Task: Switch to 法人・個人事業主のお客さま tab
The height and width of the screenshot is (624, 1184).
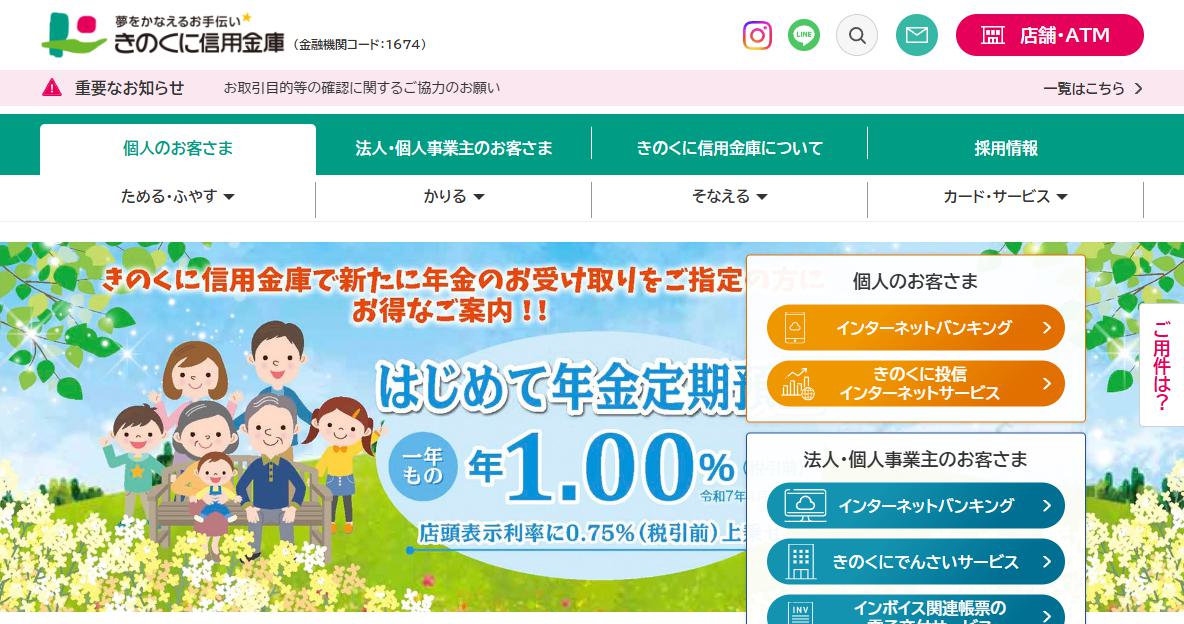Action: 454,148
